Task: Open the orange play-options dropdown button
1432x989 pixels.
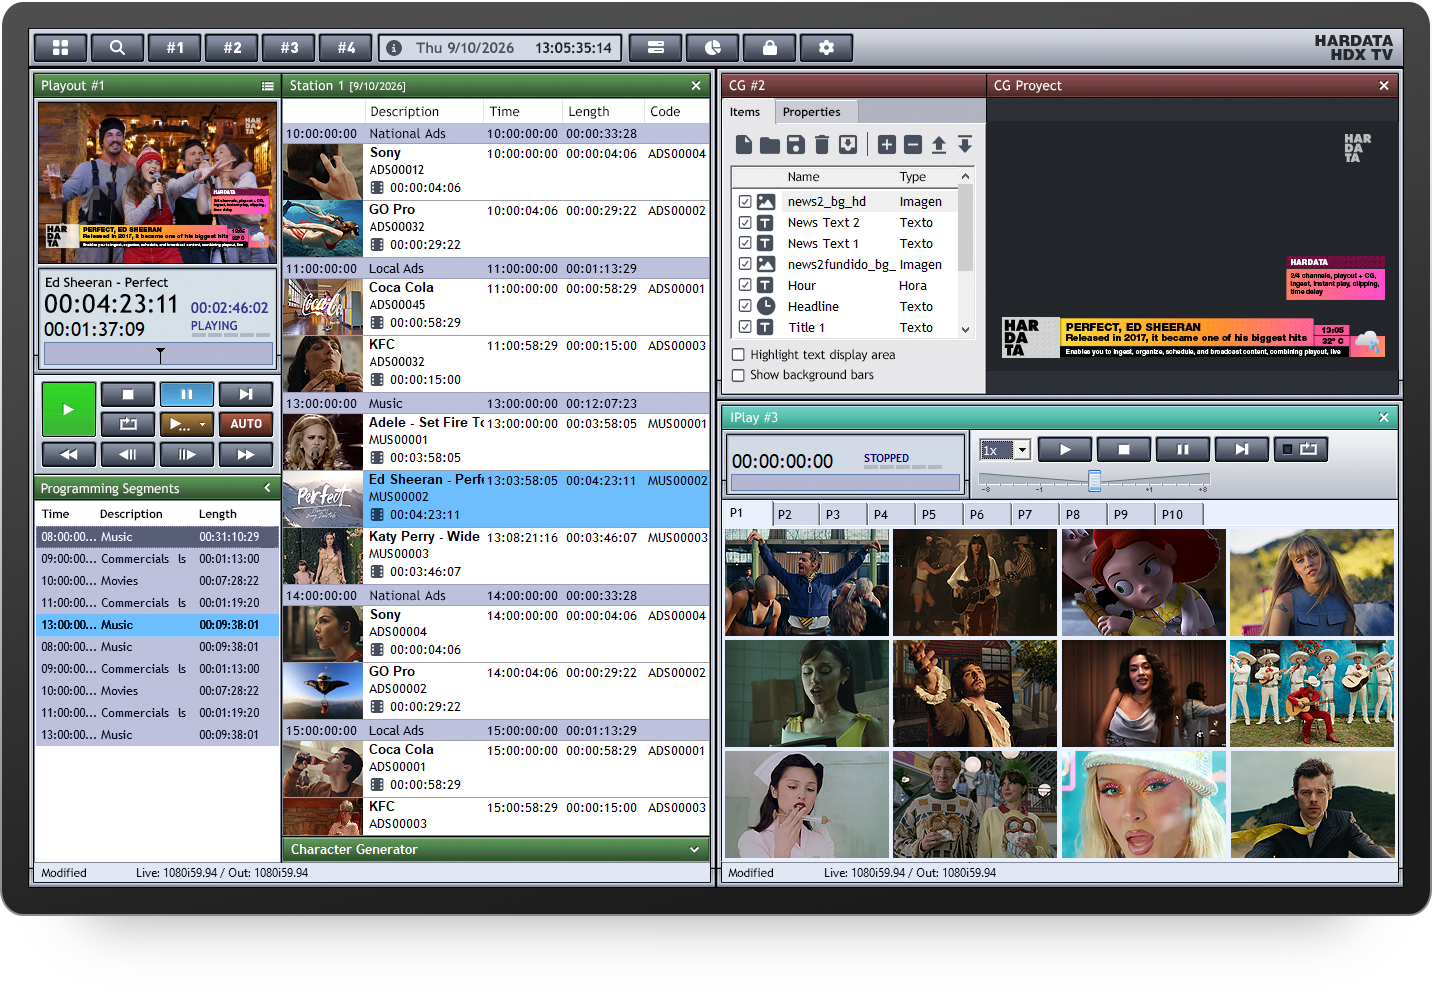Action: click(187, 424)
